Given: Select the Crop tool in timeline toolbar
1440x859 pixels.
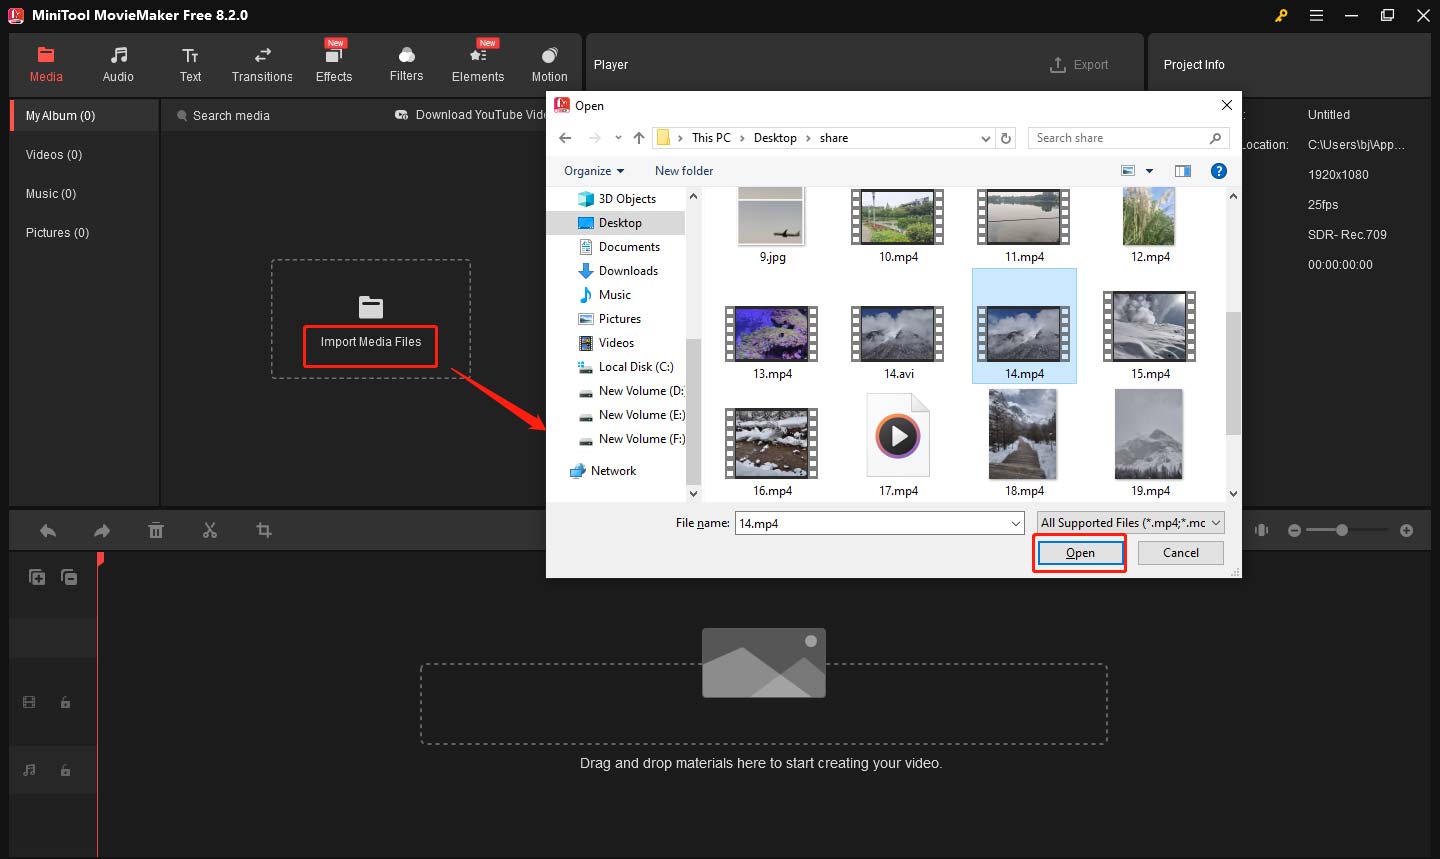Looking at the screenshot, I should point(264,531).
